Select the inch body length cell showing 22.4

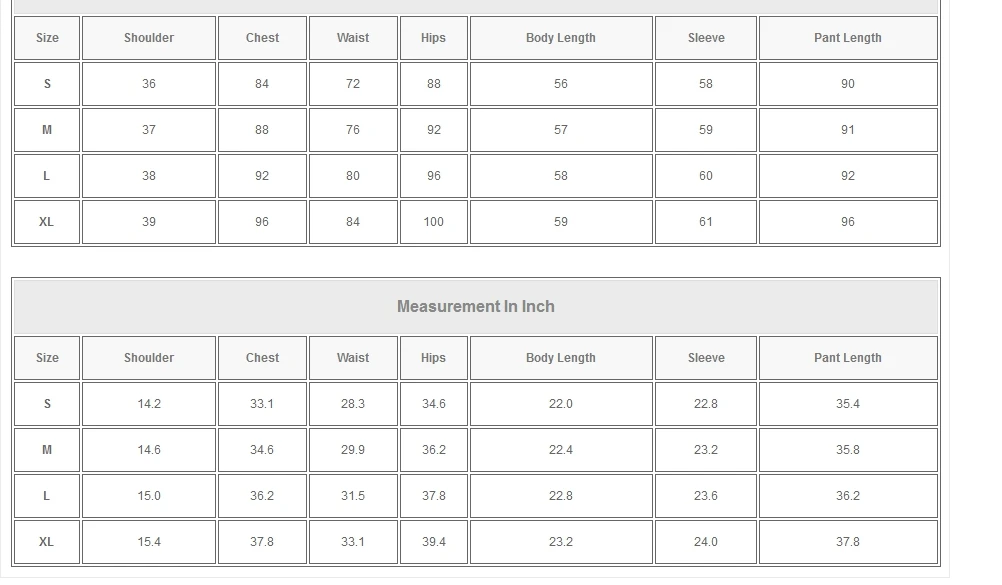point(561,450)
